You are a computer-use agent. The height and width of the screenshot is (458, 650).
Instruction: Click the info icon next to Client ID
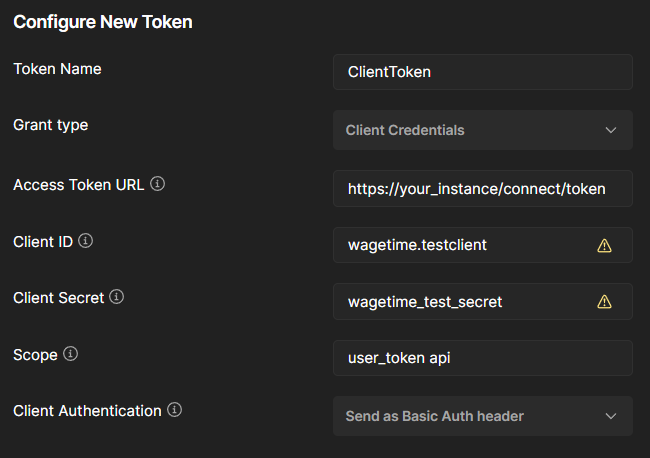[85, 241]
